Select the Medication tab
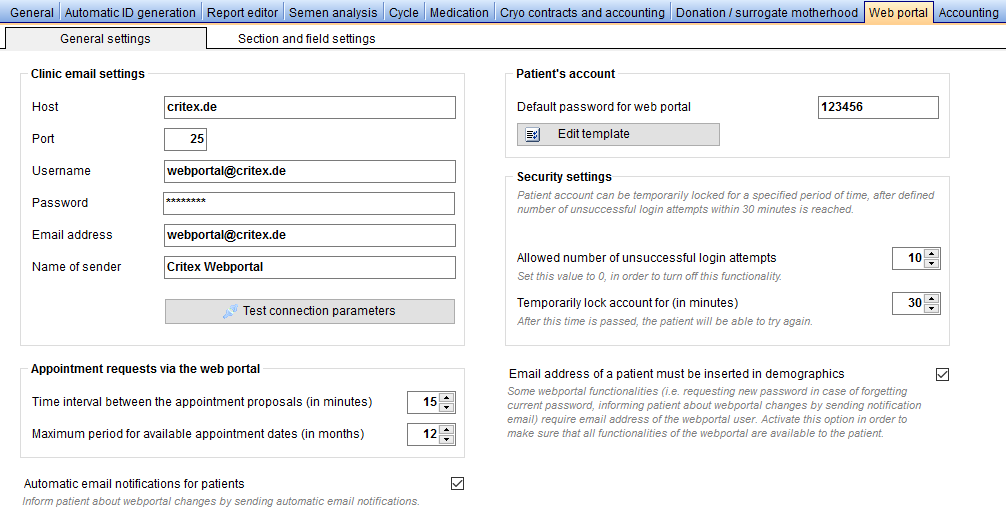Screen dimensions: 1006x529 [x=459, y=12]
